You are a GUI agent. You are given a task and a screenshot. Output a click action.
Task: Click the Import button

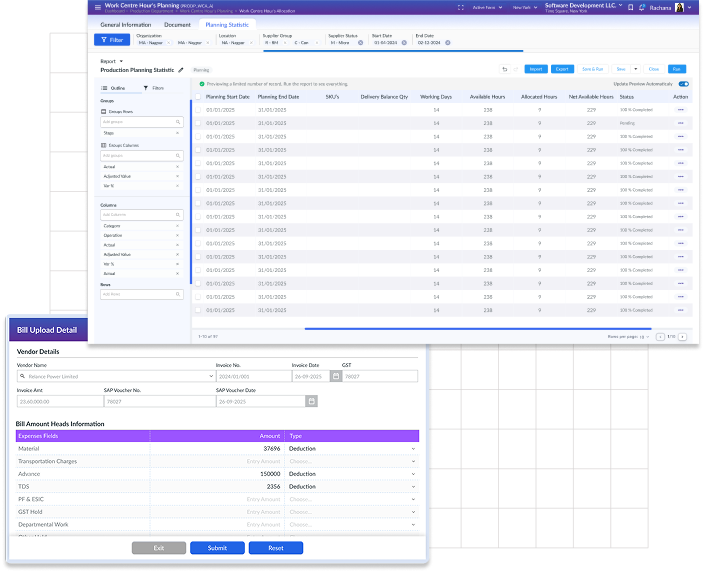pos(536,69)
